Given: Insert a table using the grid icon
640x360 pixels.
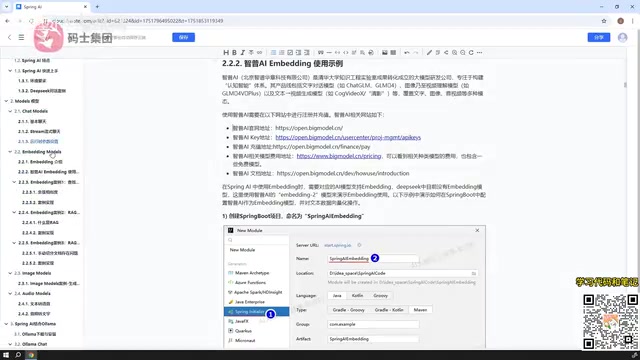Looking at the screenshot, I should (393, 52).
